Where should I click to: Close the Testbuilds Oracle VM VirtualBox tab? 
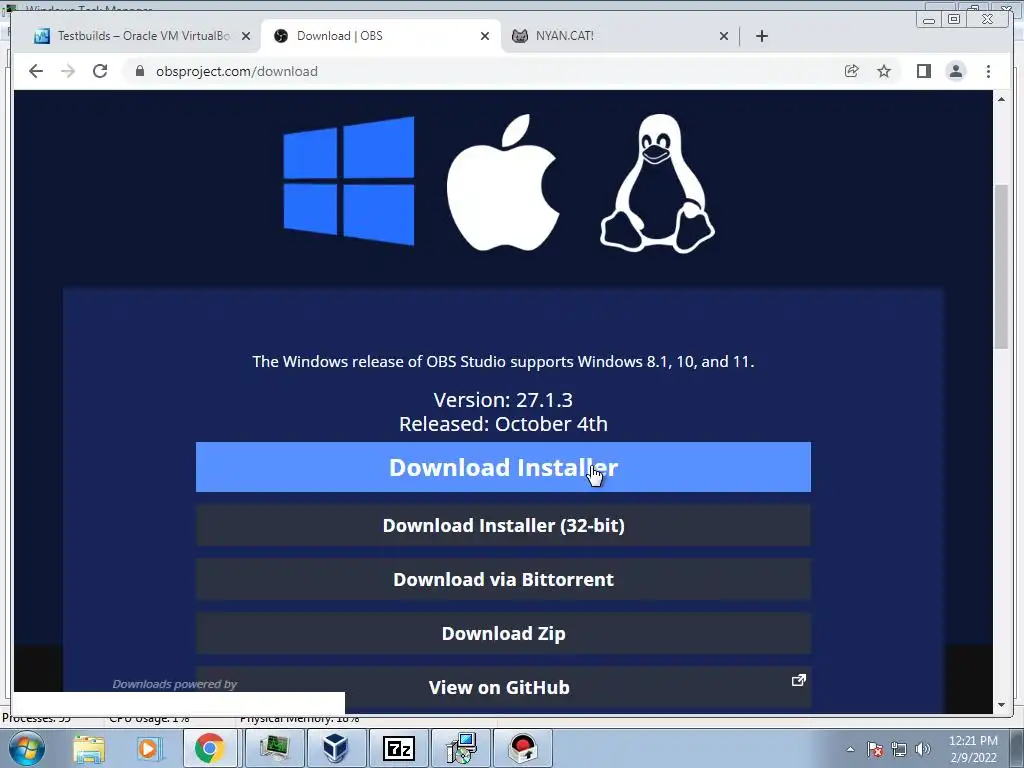pos(246,36)
